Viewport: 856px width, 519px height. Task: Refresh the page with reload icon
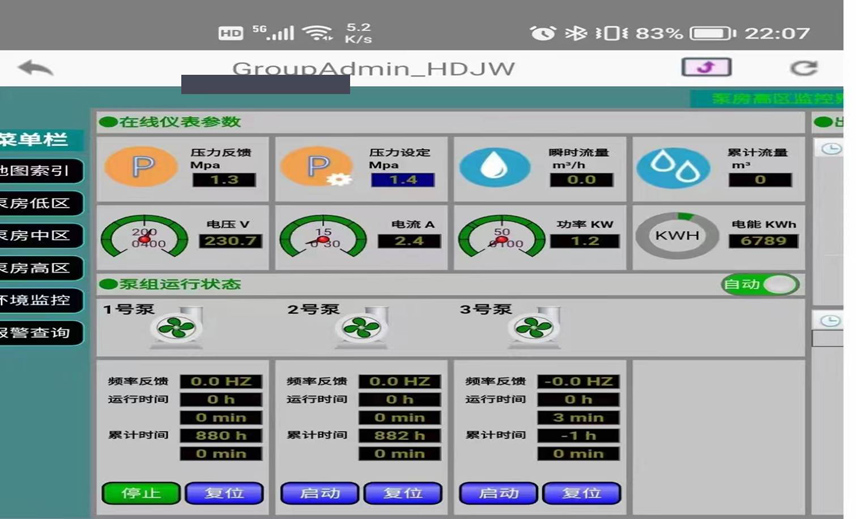(x=803, y=68)
